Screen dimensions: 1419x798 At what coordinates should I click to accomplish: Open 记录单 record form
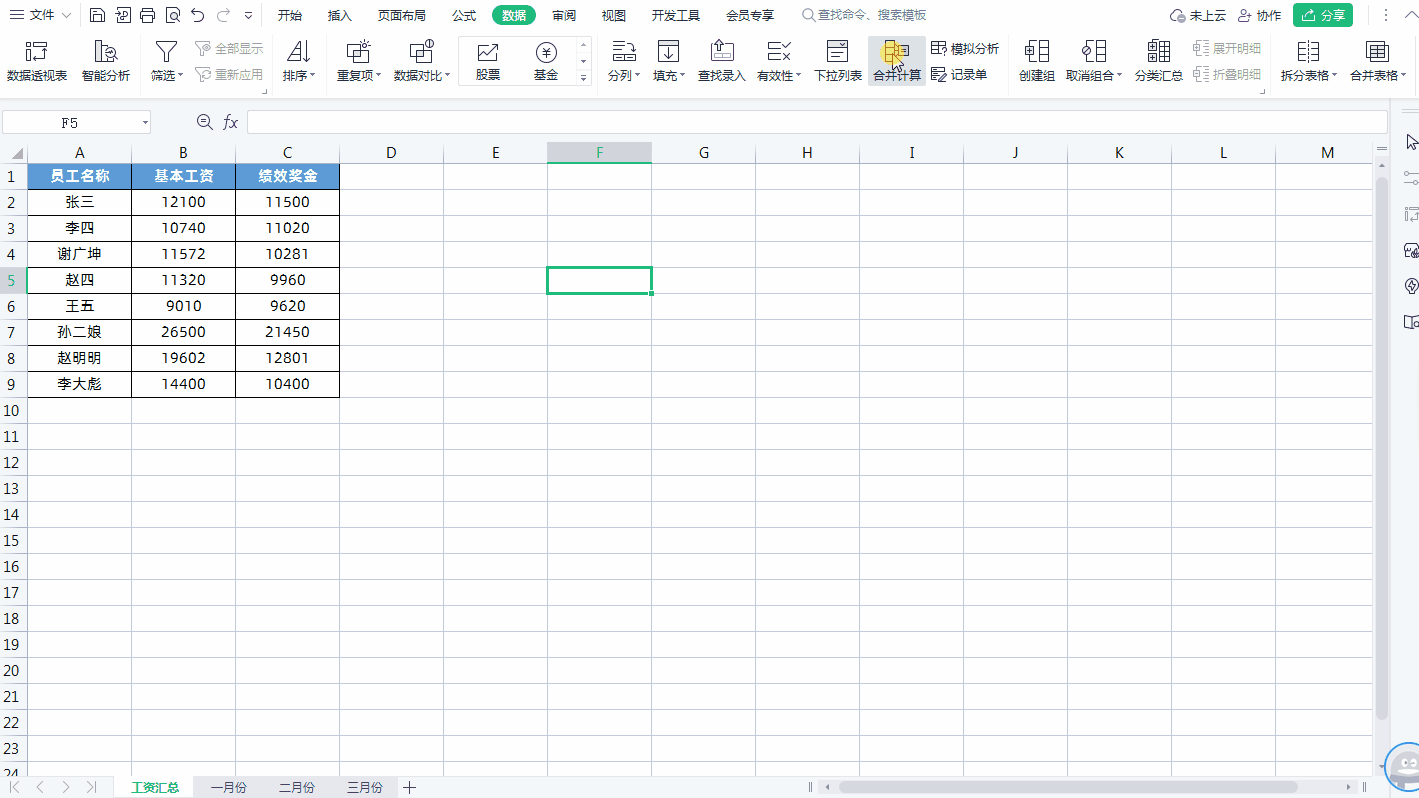959,74
